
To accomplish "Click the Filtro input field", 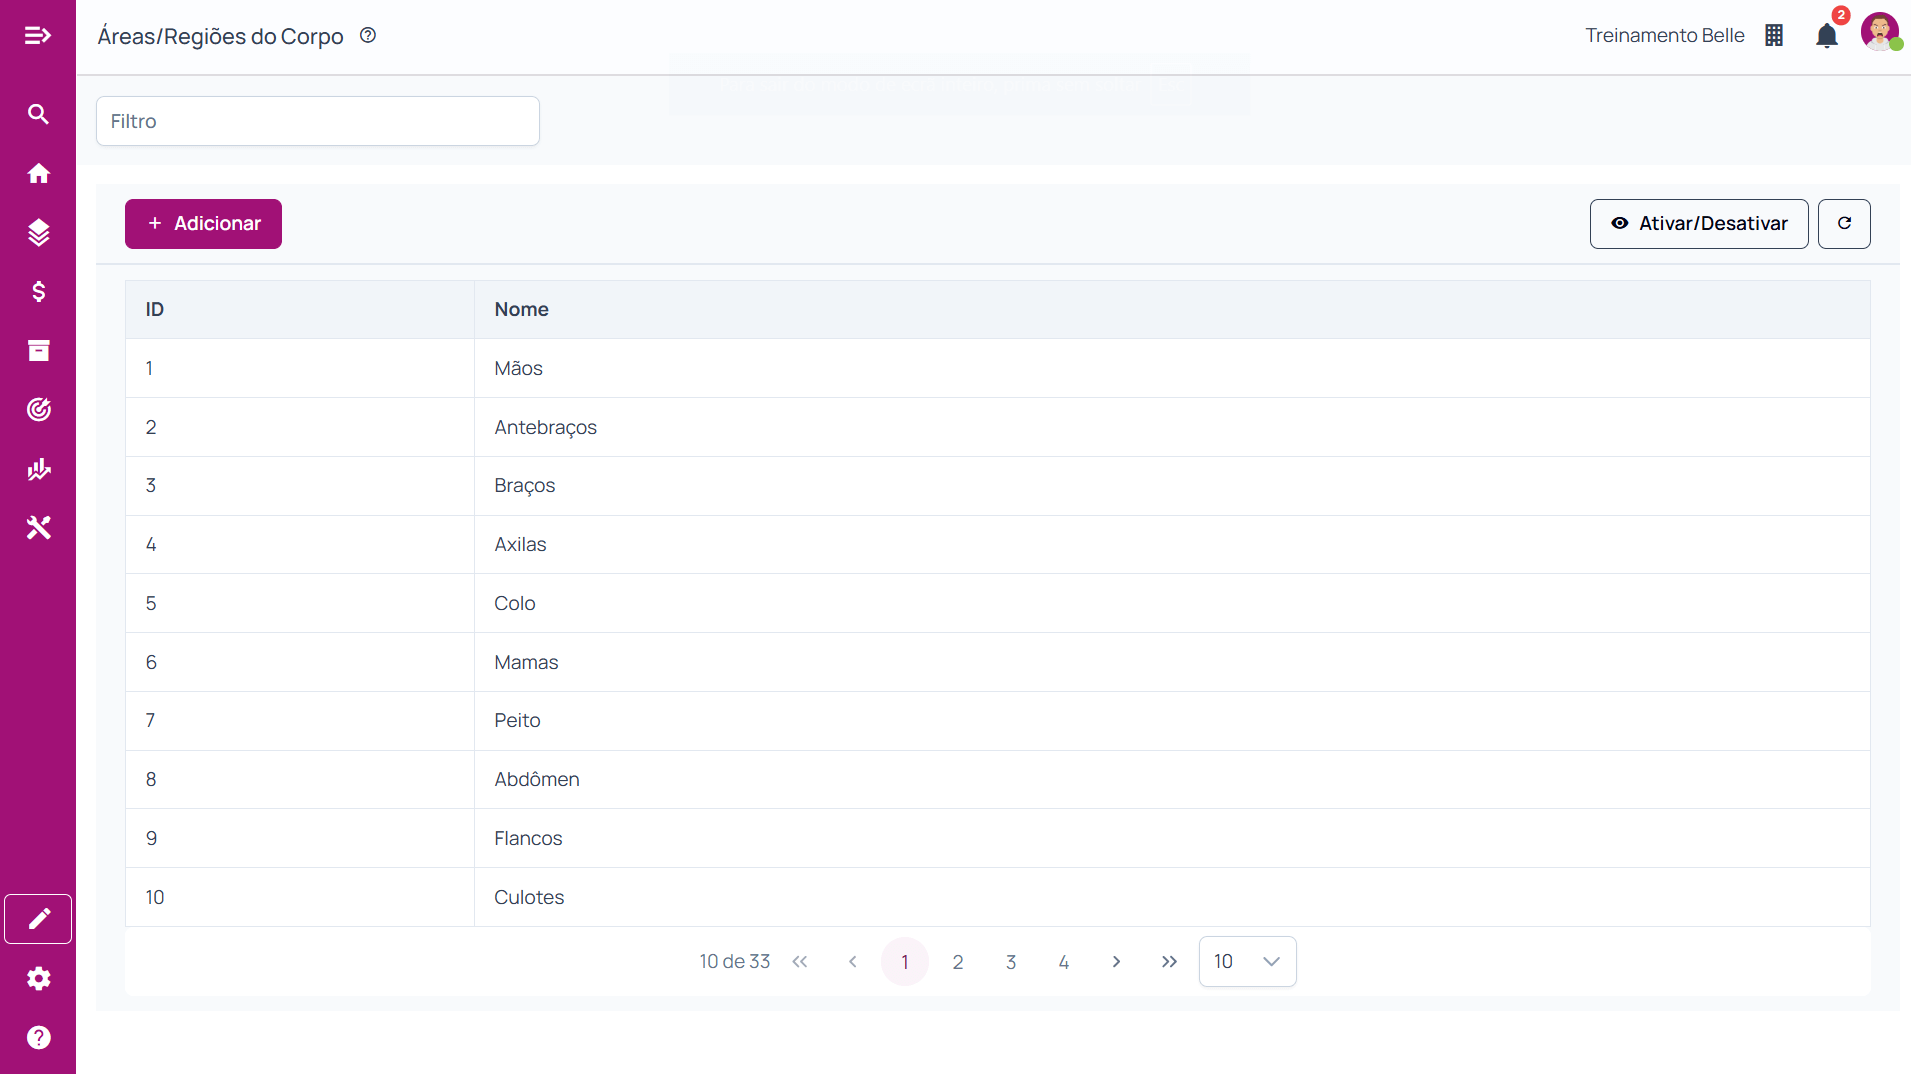I will [x=318, y=121].
